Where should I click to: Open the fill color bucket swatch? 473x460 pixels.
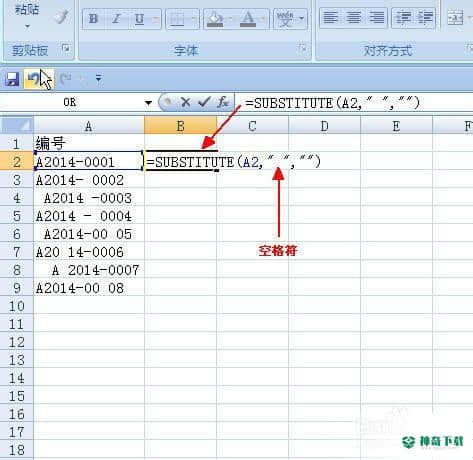point(215,19)
